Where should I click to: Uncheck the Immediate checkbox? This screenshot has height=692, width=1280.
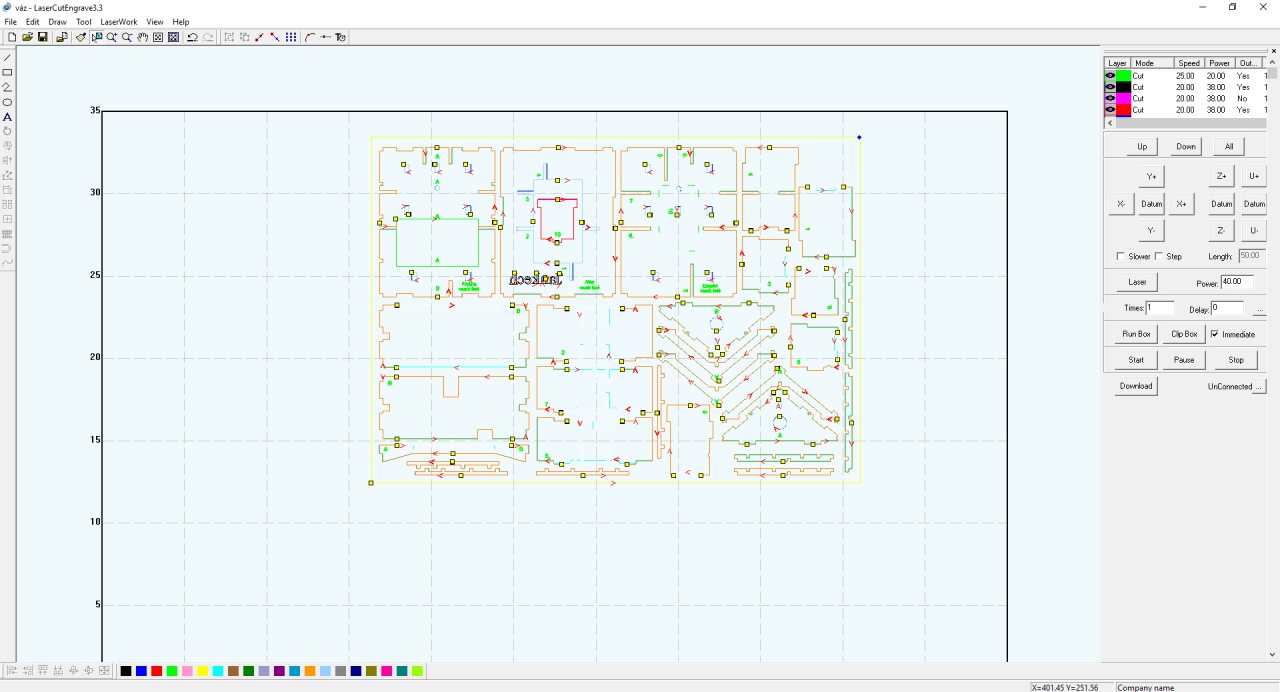1215,334
